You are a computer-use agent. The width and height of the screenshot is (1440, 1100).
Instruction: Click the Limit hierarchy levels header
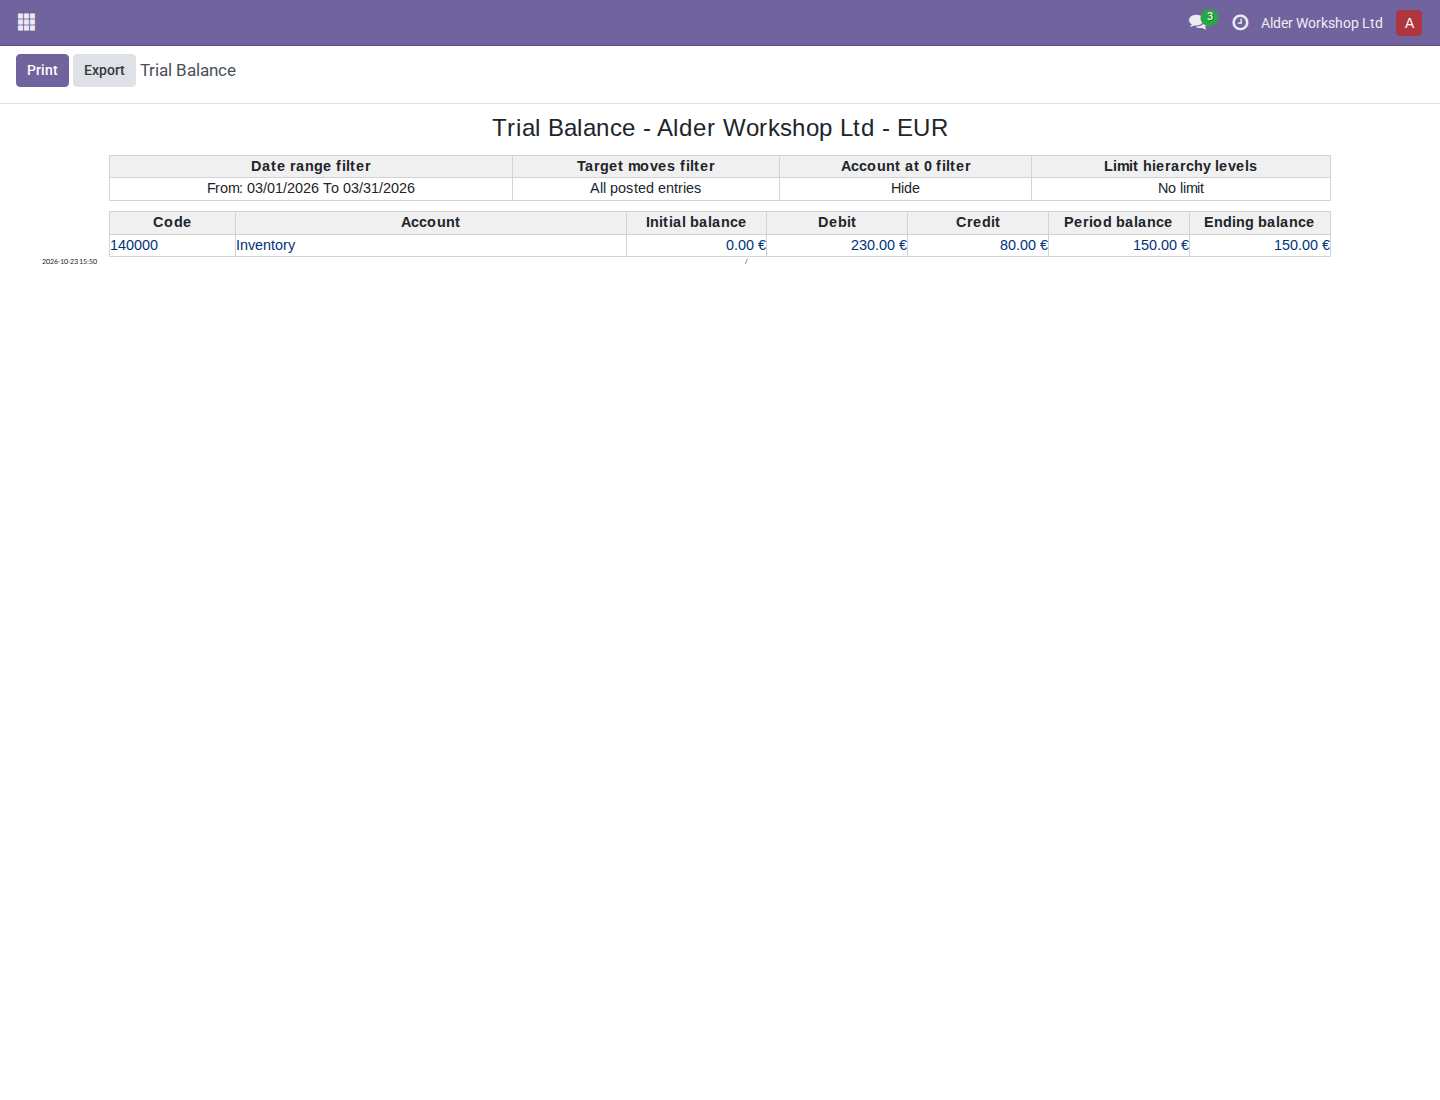point(1181,166)
